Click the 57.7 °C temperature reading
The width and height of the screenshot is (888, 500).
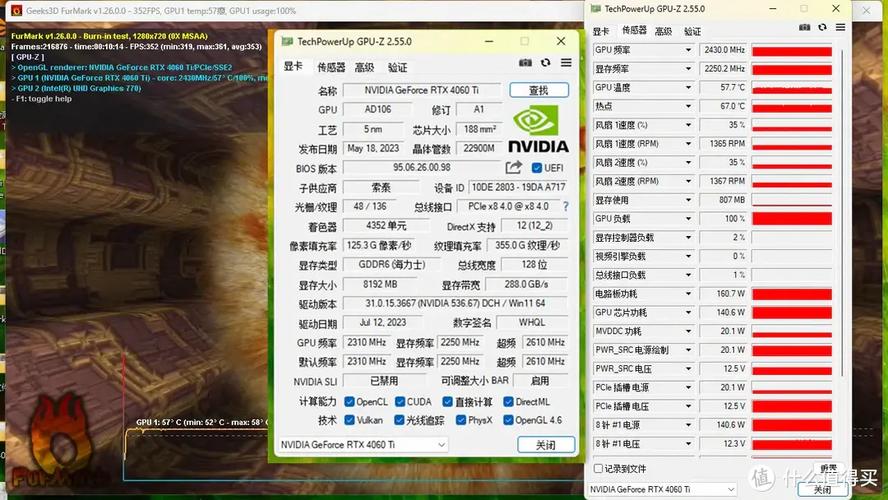[x=724, y=87]
